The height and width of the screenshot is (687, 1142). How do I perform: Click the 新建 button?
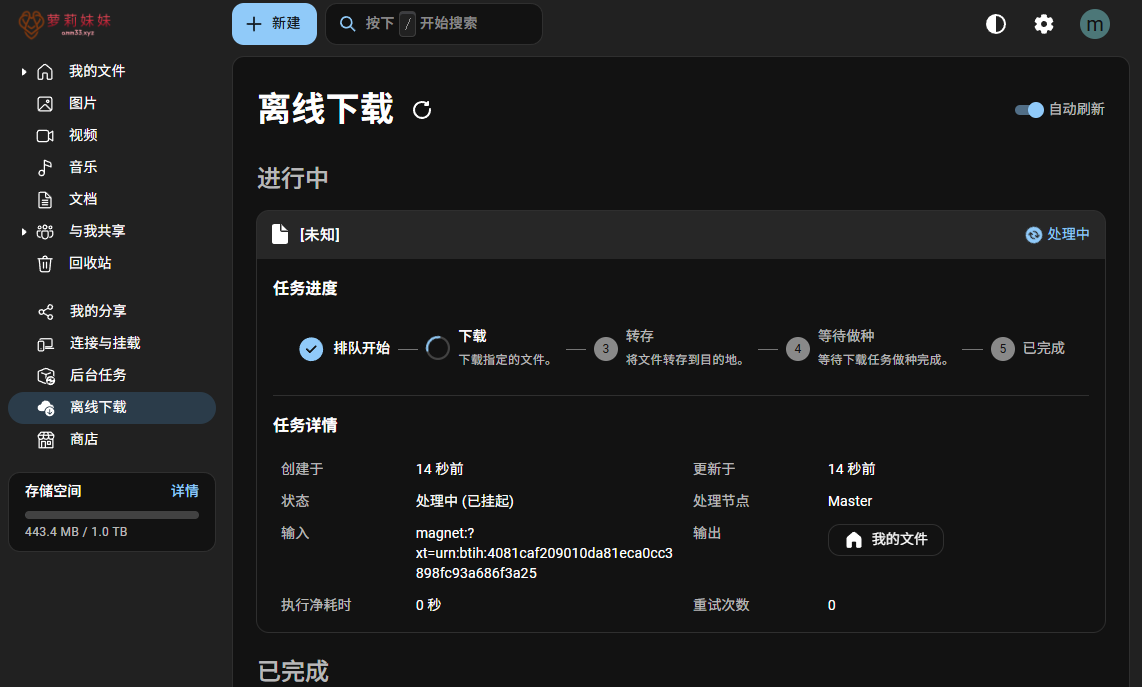tap(274, 24)
